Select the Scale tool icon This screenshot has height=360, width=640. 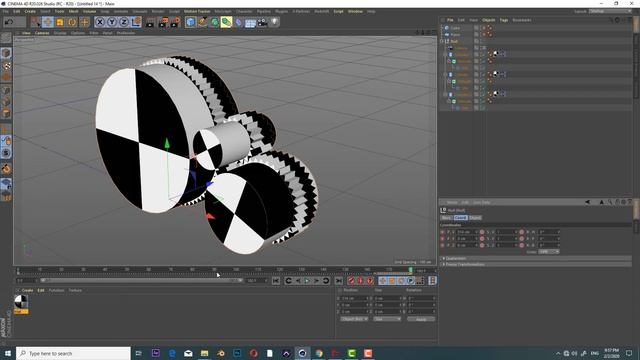coord(60,22)
